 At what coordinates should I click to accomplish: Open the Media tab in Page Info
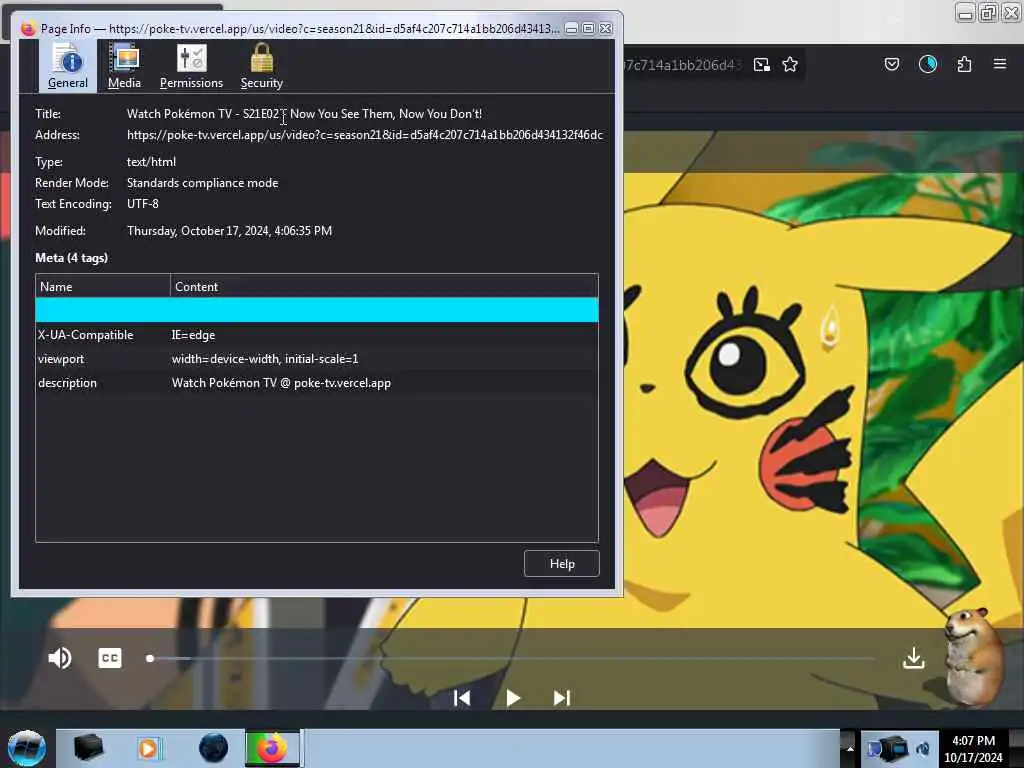click(124, 66)
